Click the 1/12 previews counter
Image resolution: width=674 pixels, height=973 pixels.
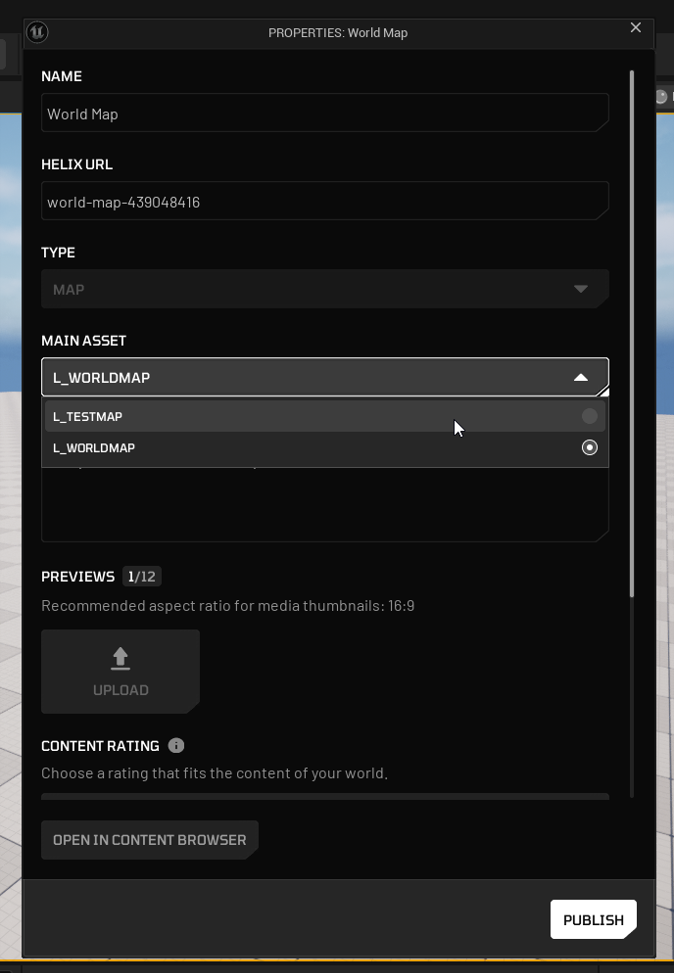coord(142,576)
